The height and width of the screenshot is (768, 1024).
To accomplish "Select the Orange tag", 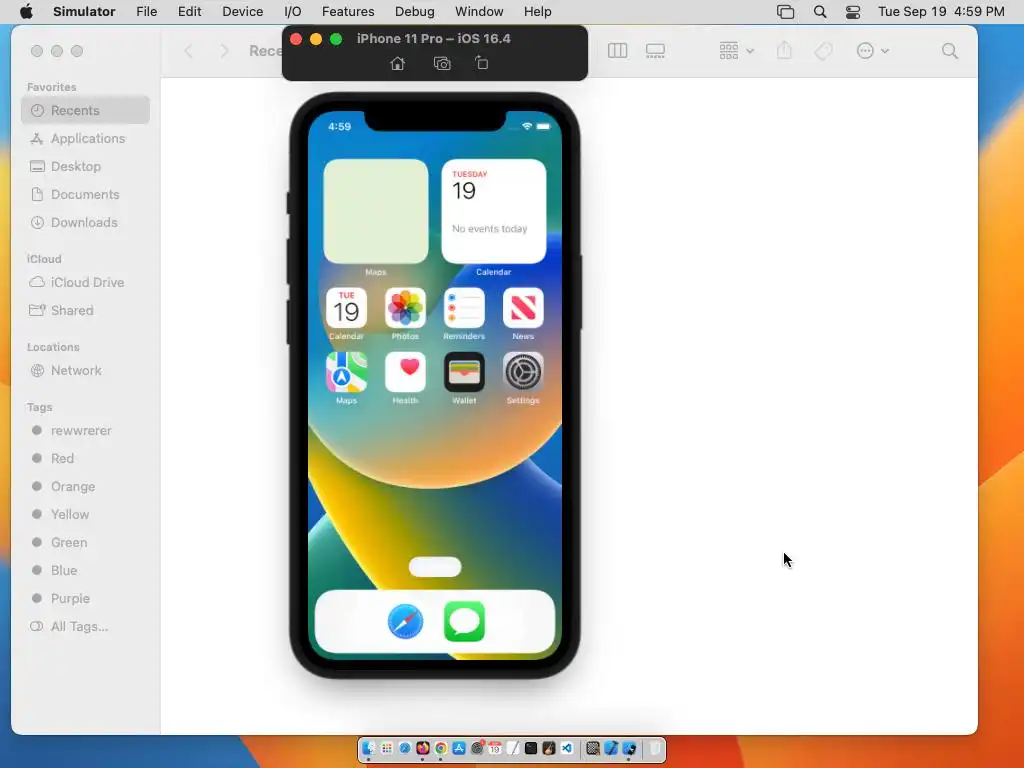I will pos(86,487).
